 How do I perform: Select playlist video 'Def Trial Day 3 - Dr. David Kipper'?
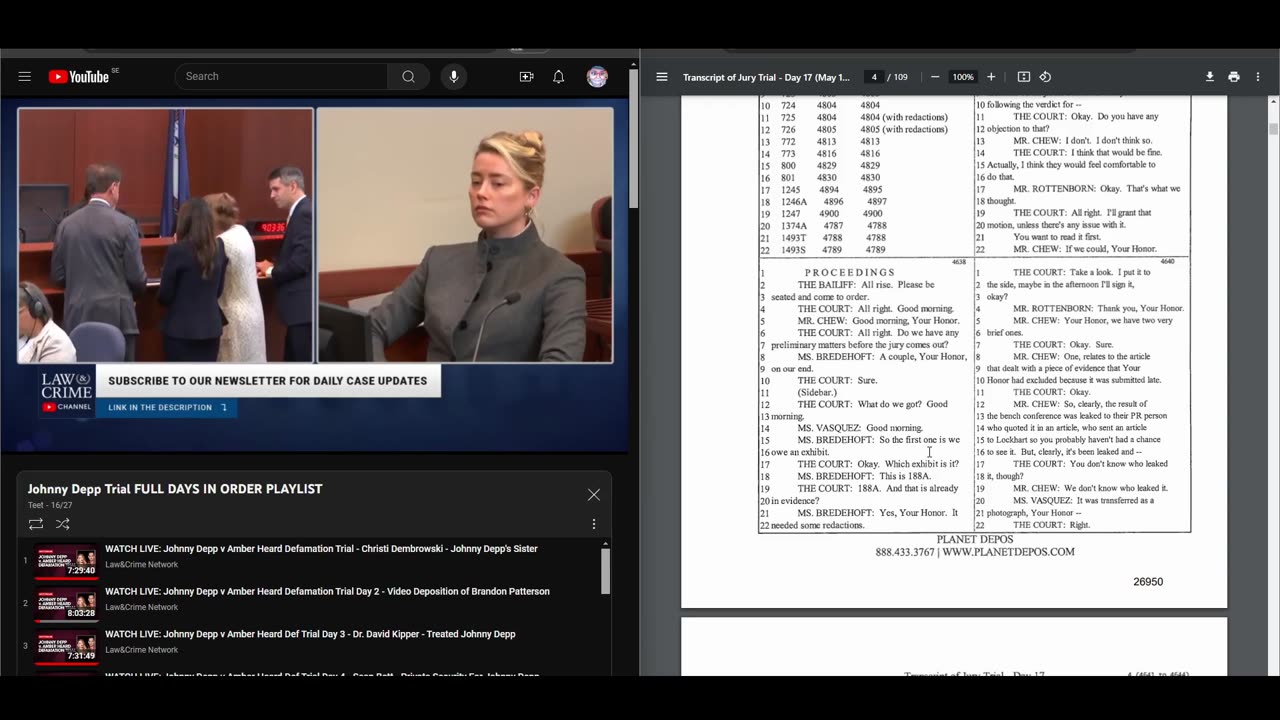pyautogui.click(x=310, y=634)
